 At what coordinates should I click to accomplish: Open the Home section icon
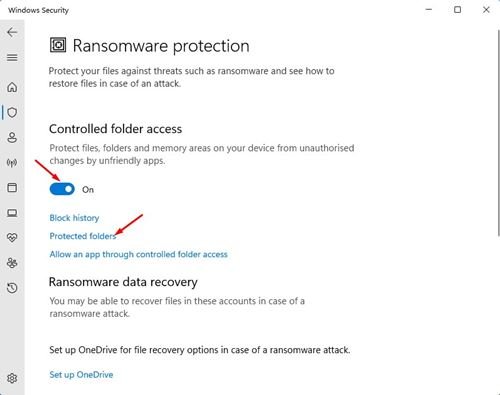click(x=12, y=87)
